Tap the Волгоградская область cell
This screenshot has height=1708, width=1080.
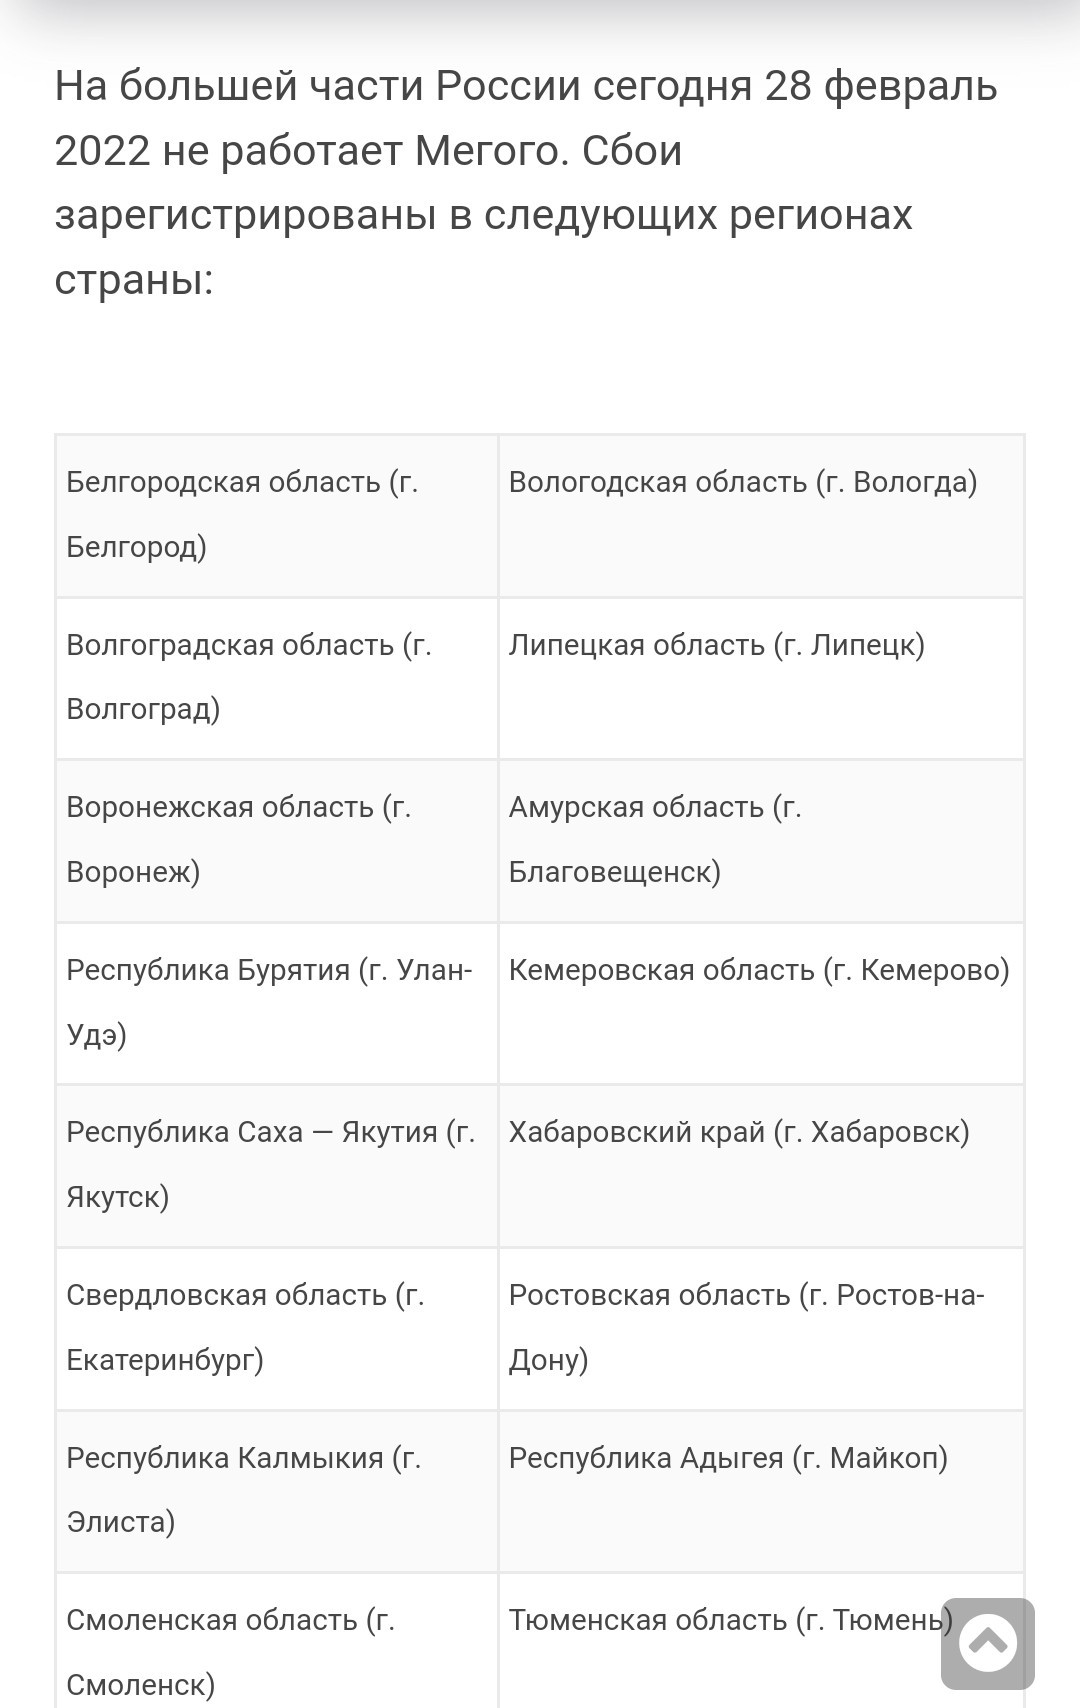[277, 679]
